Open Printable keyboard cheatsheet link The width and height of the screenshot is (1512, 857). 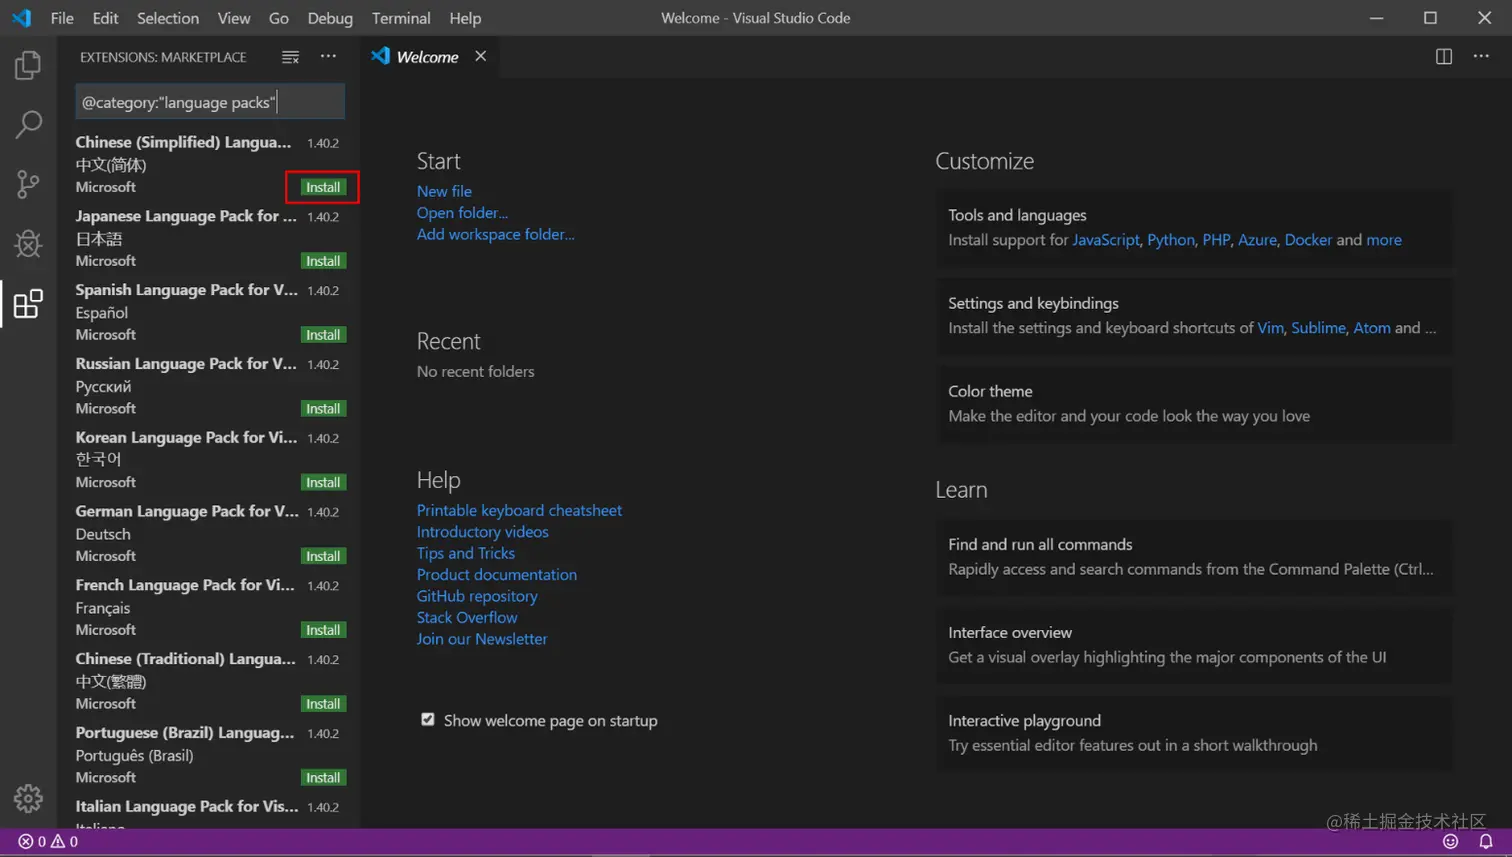519,510
